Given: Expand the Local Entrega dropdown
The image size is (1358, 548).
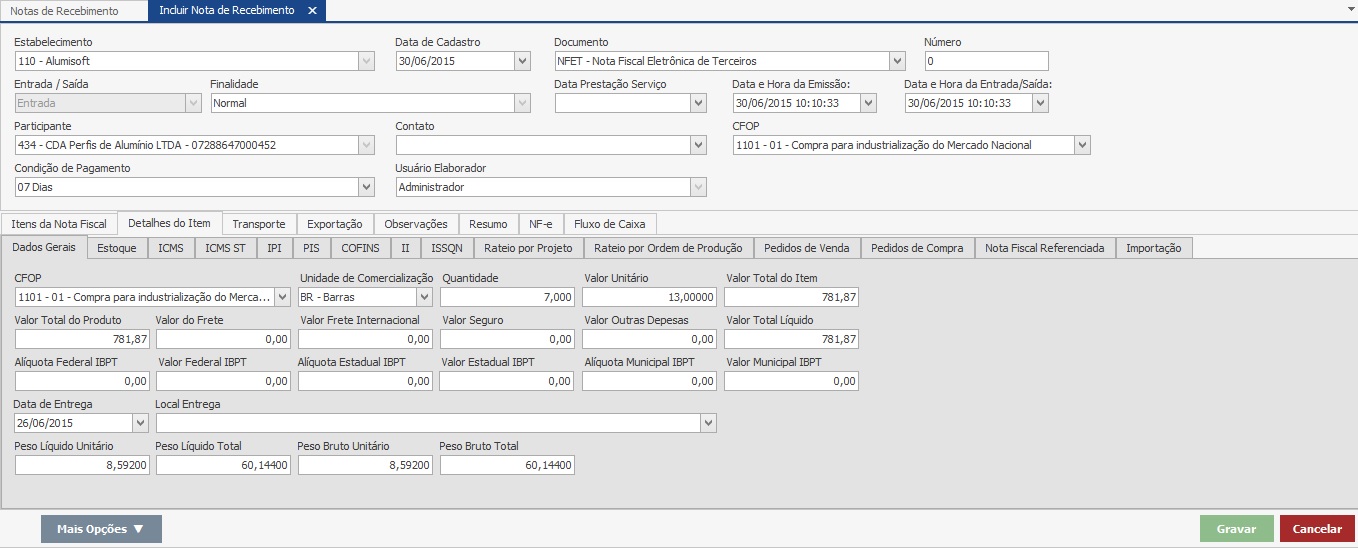Looking at the screenshot, I should pos(708,423).
